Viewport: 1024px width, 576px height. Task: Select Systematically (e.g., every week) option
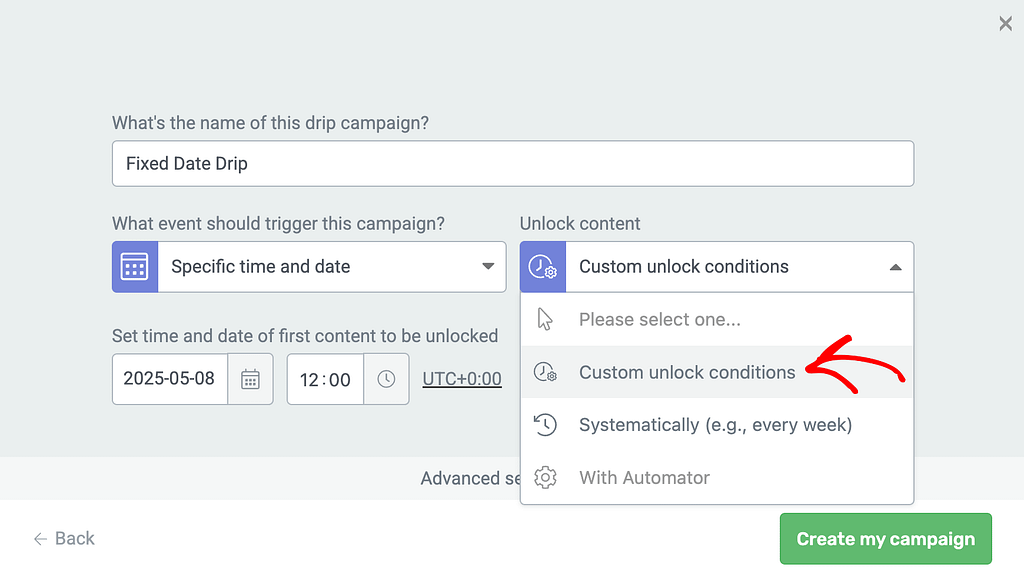pyautogui.click(x=717, y=424)
